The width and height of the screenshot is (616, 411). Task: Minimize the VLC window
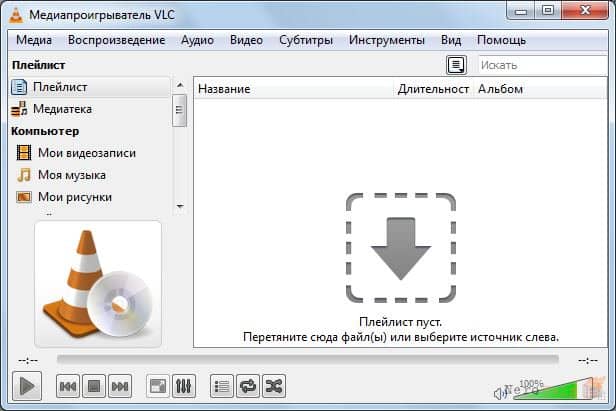(x=521, y=11)
